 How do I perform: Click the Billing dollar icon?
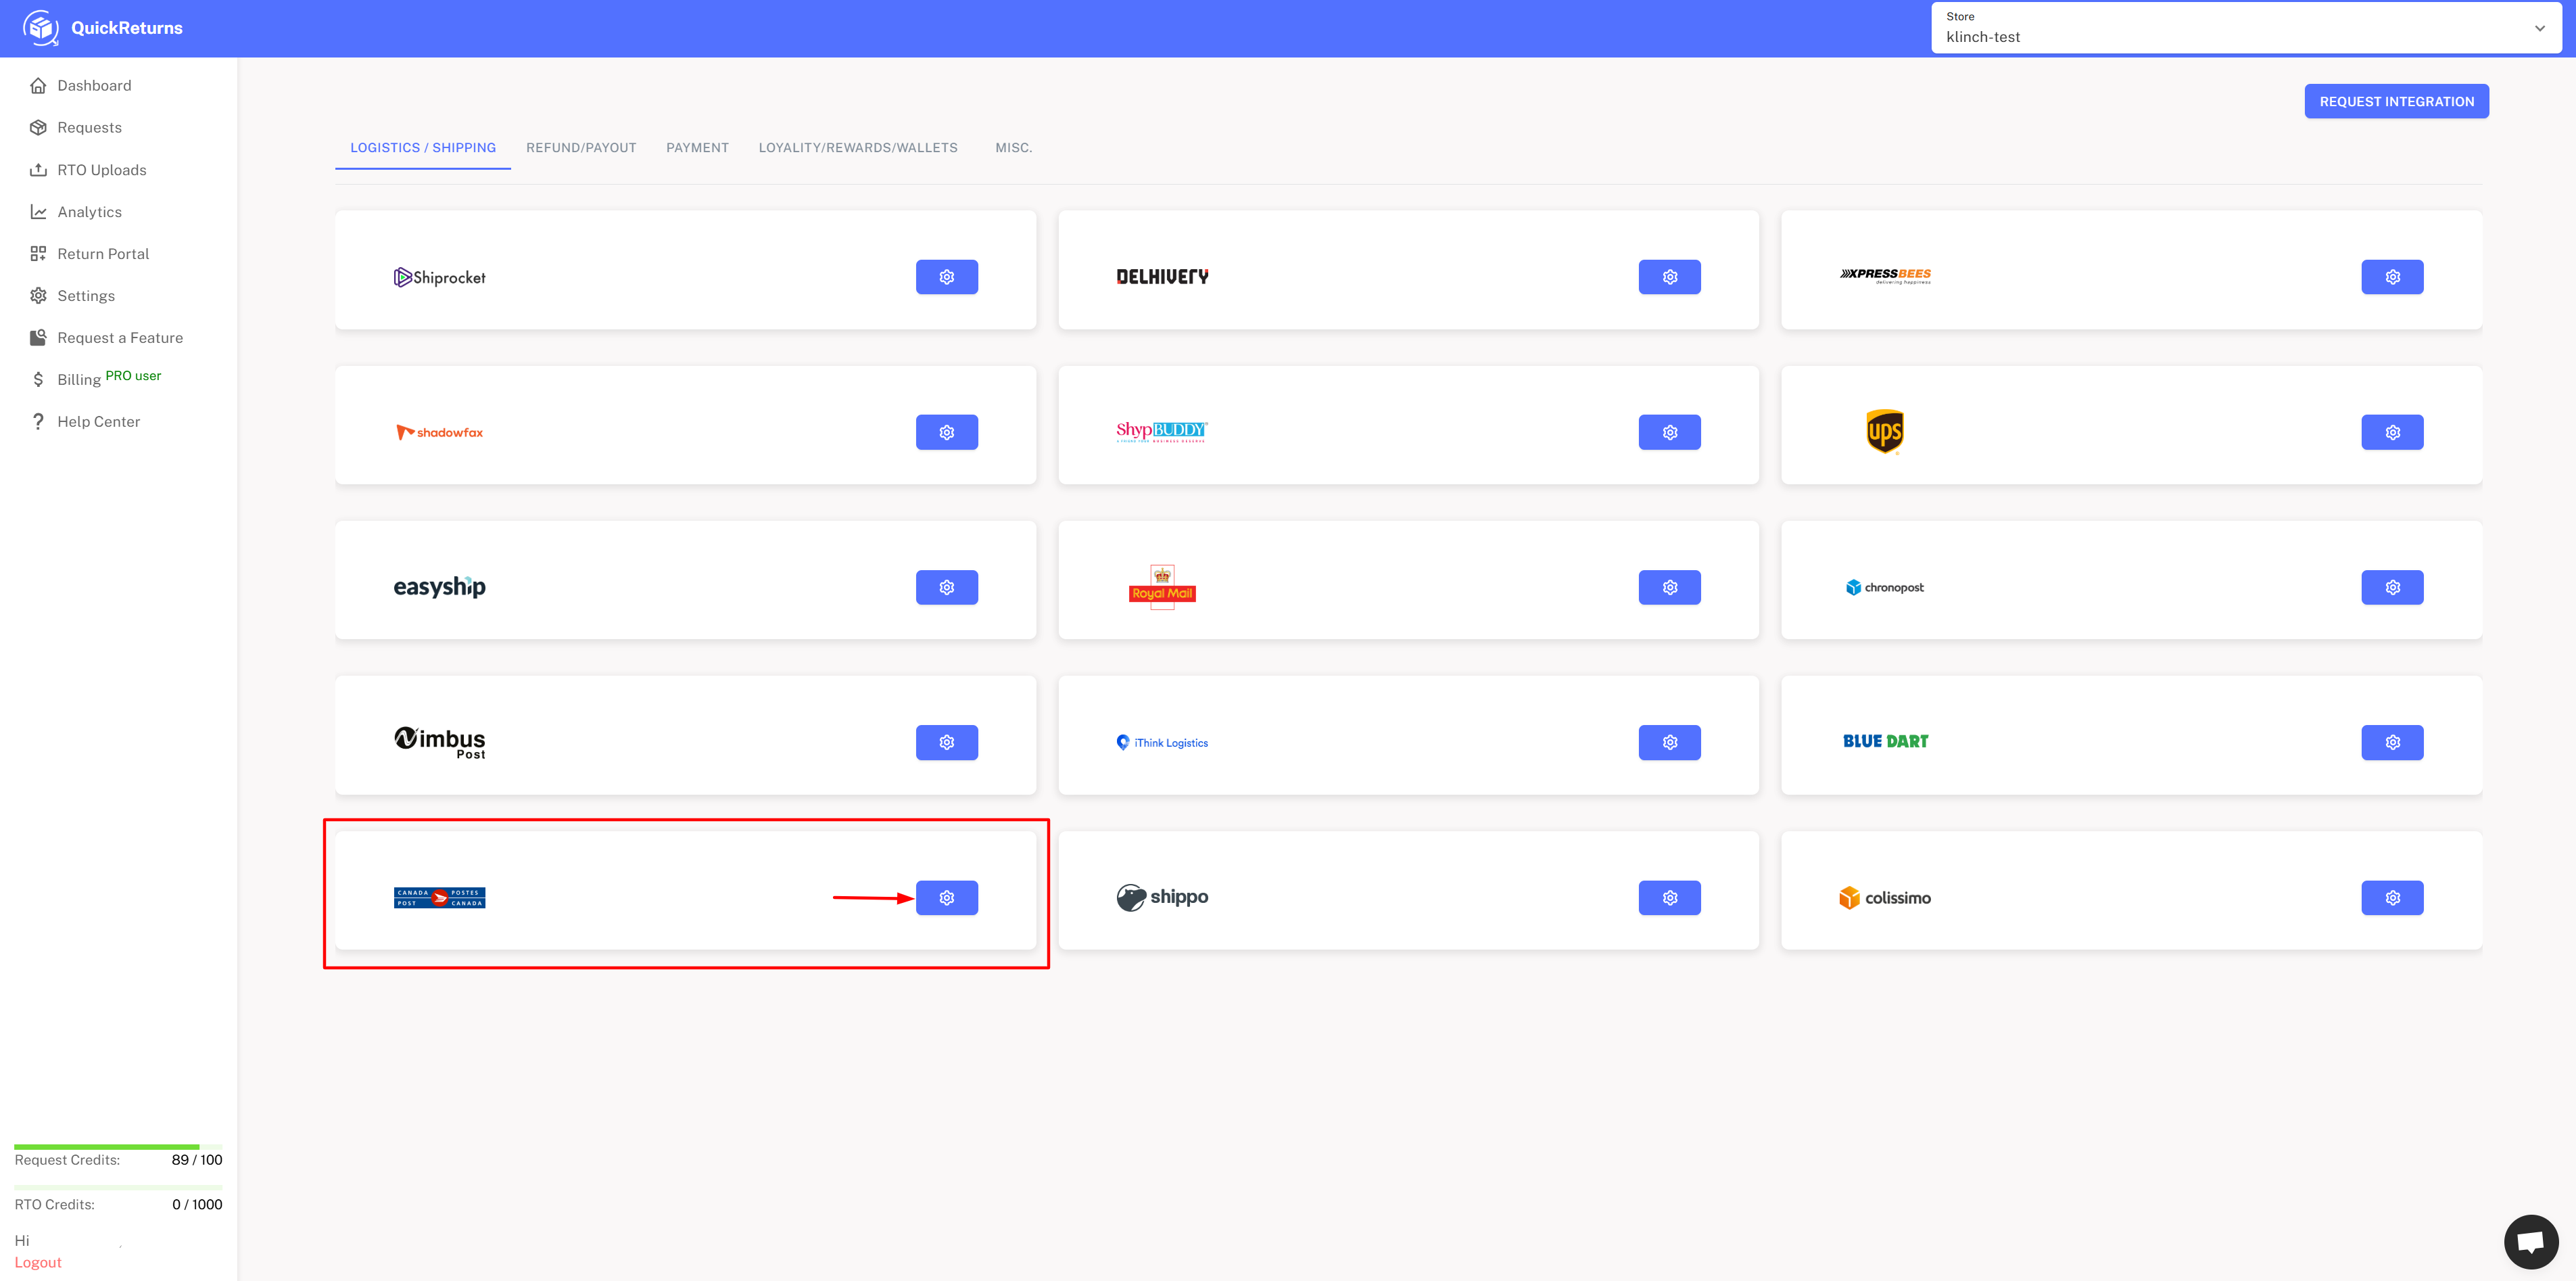click(38, 380)
